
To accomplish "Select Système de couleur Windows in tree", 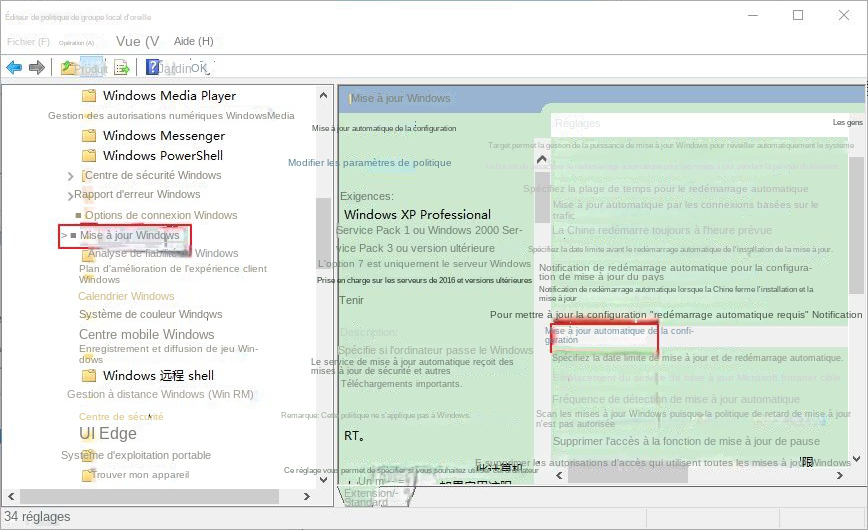I will click(151, 315).
